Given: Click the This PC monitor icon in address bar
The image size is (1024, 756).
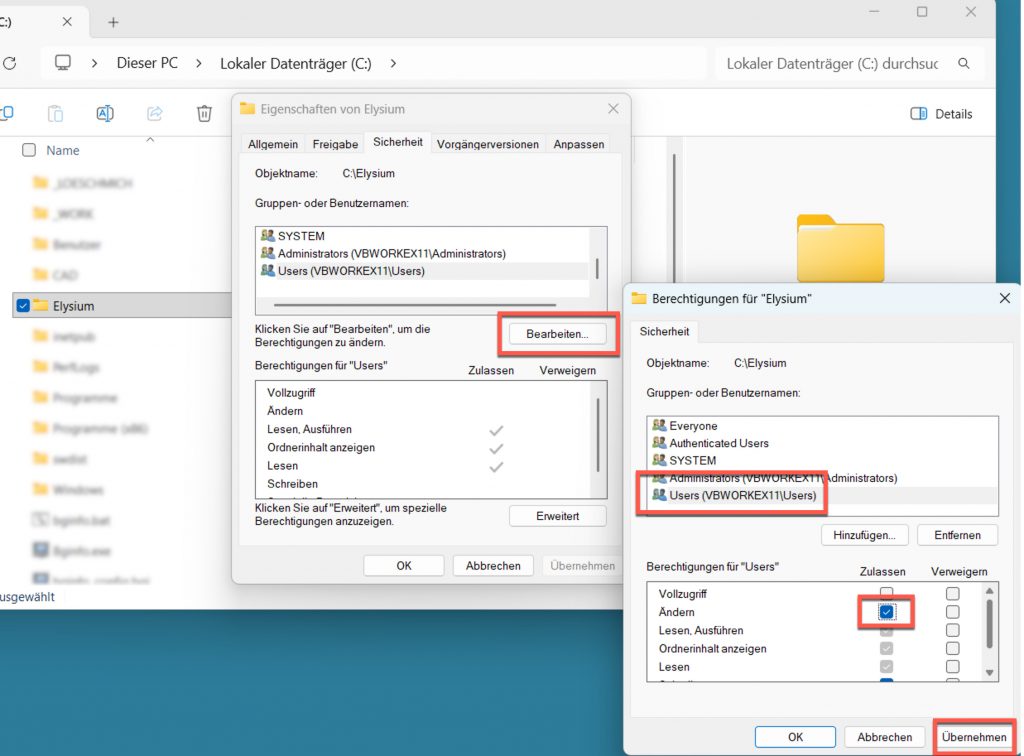Looking at the screenshot, I should point(64,63).
